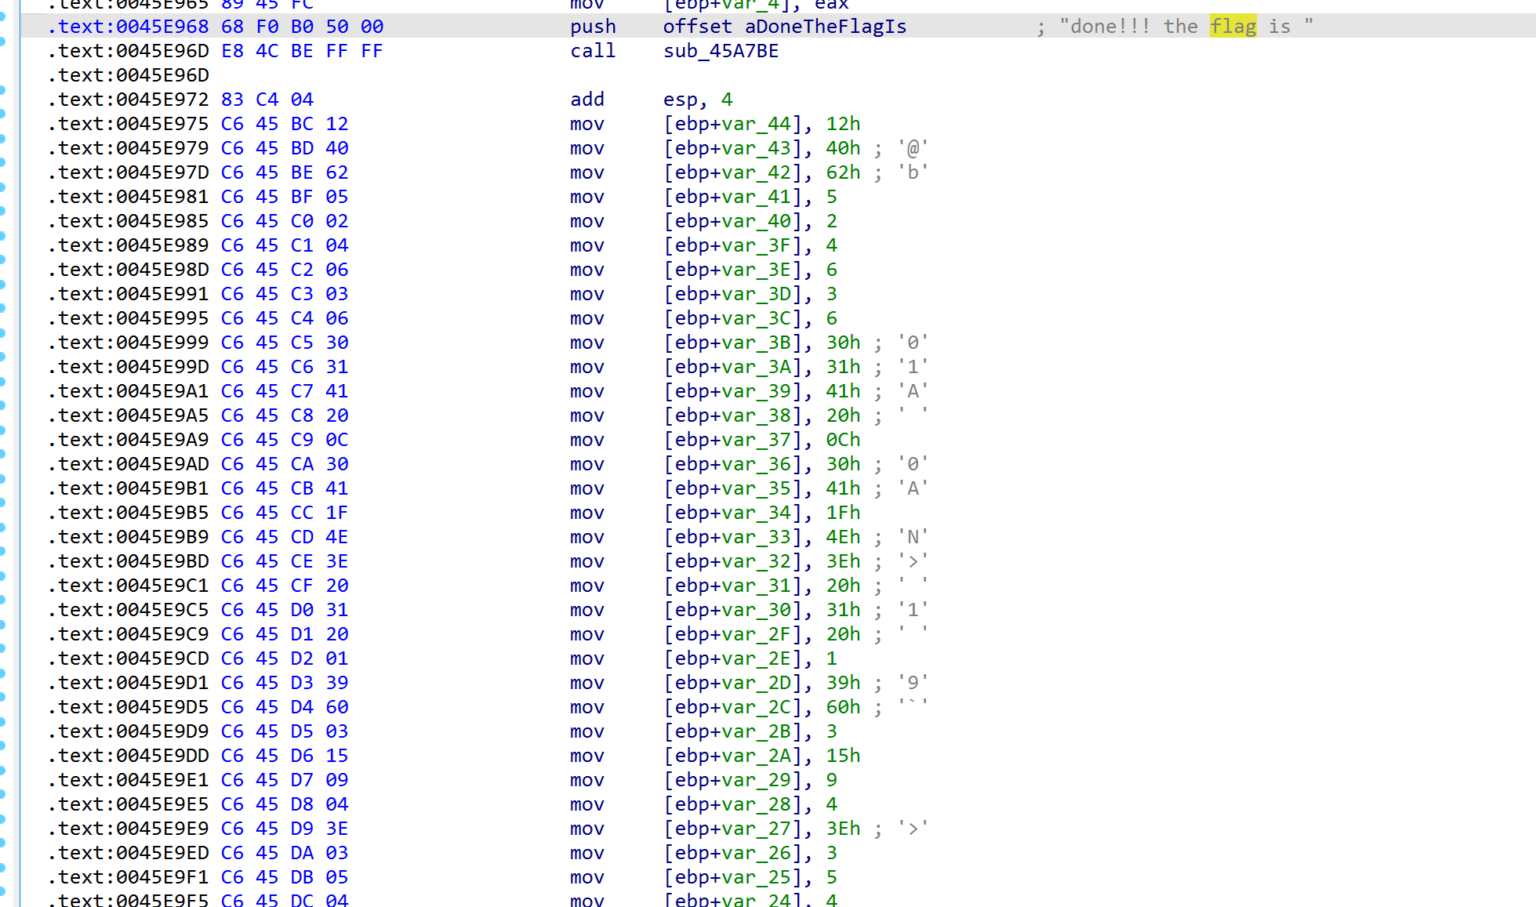The width and height of the screenshot is (1536, 907).
Task: Click operand [ebp+var_2D]
Action: 733,683
